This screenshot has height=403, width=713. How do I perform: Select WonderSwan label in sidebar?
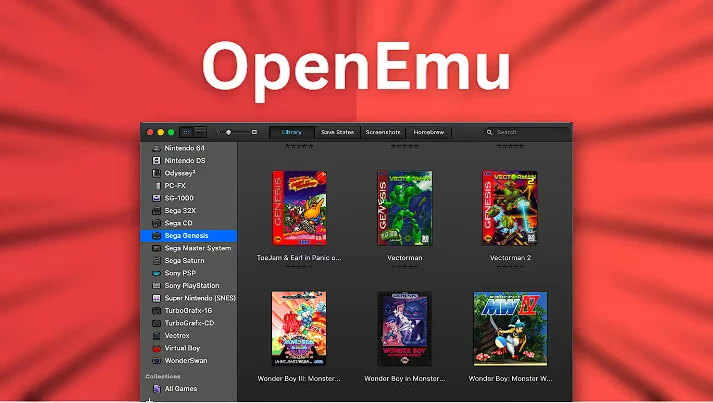[x=186, y=361]
